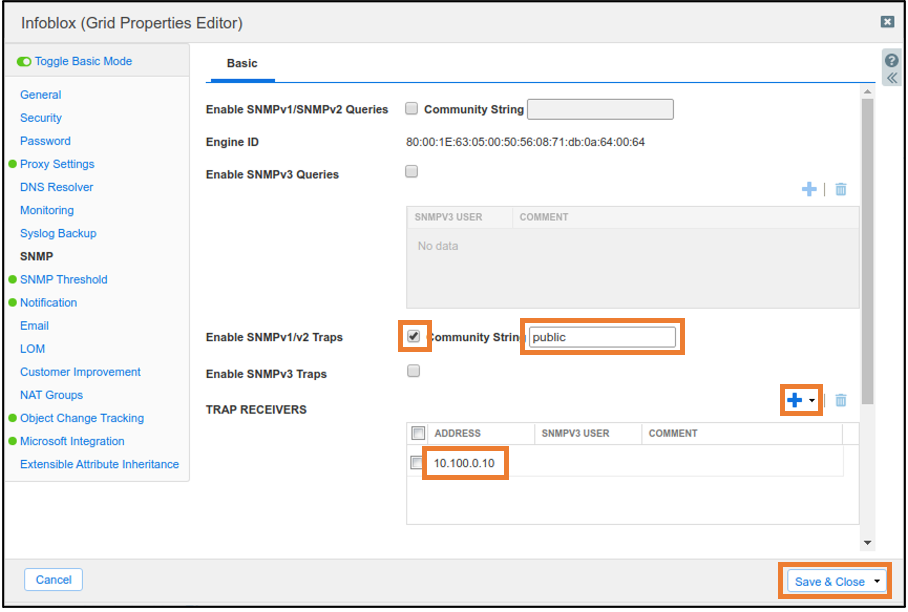Add a trap receiver with plus icon
Screen dimensions: 908x612
point(794,400)
